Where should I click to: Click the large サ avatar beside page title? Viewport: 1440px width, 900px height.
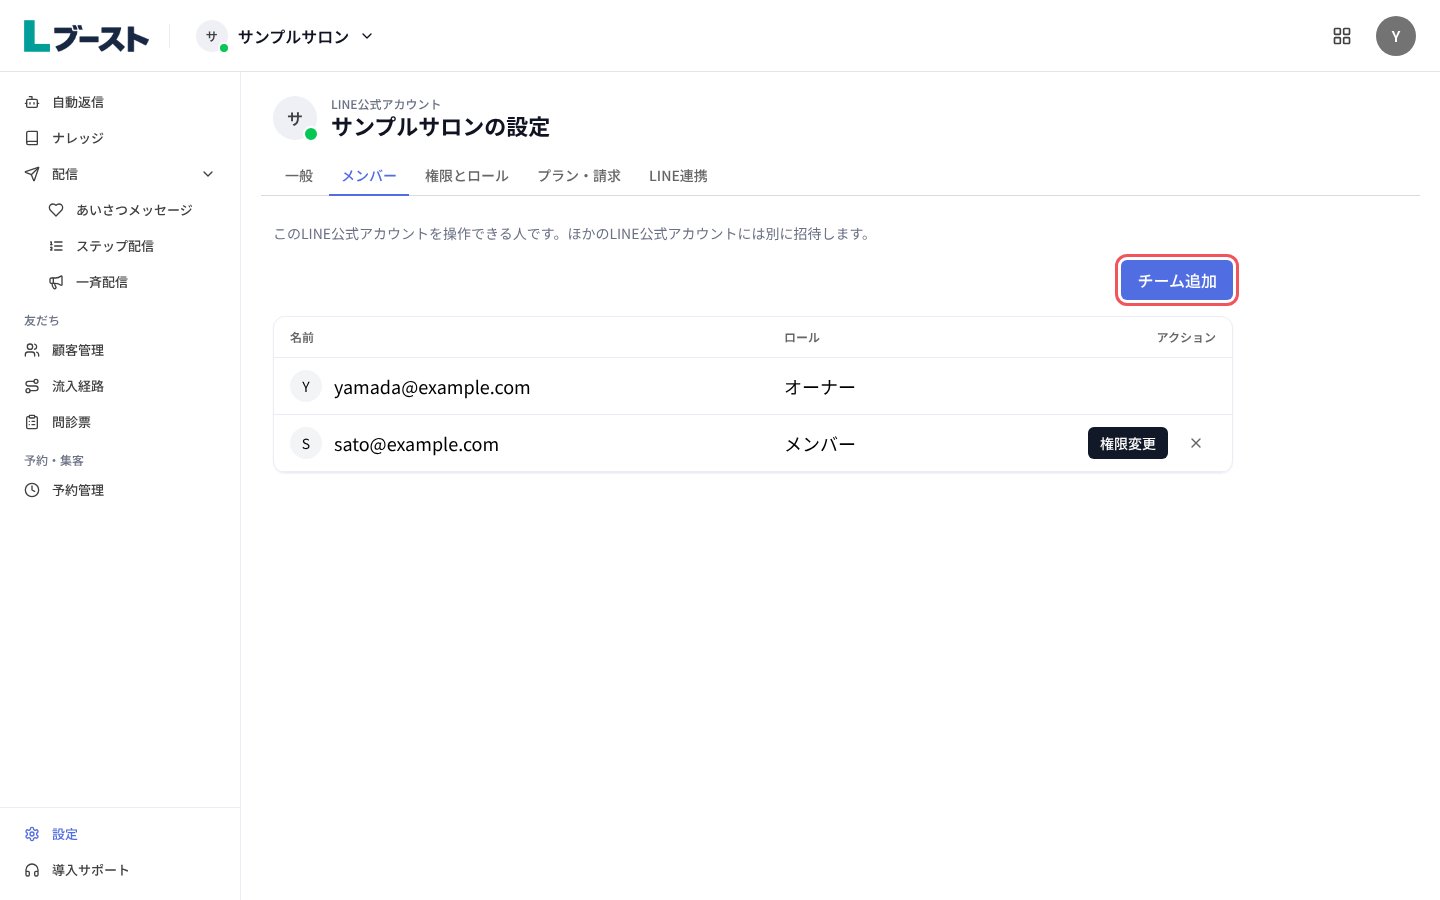295,118
